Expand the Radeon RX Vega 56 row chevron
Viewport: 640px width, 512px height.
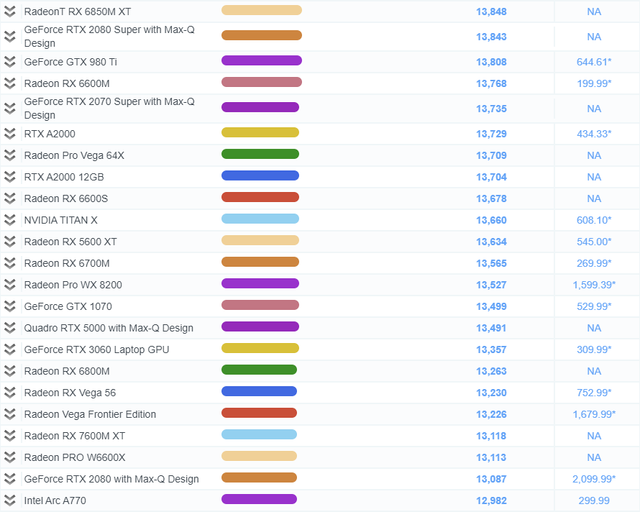coord(10,393)
